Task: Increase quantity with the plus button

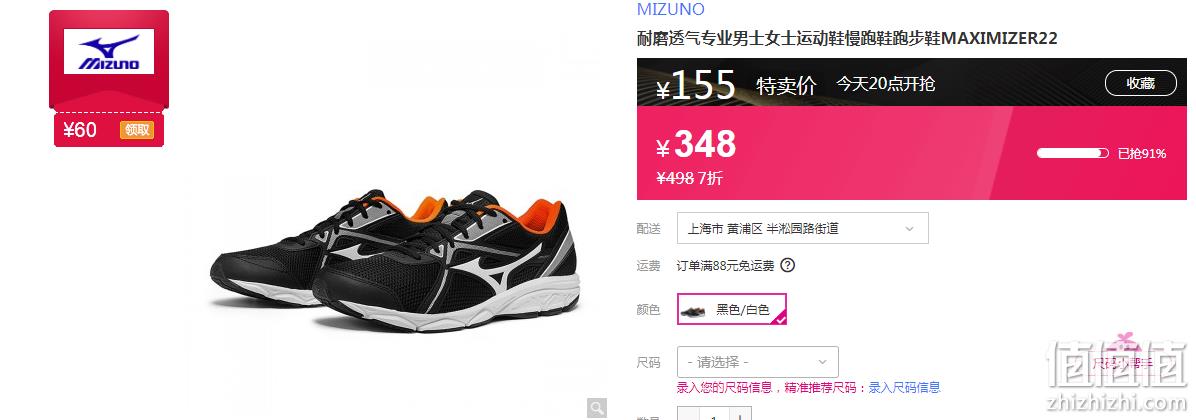Action: click(740, 414)
